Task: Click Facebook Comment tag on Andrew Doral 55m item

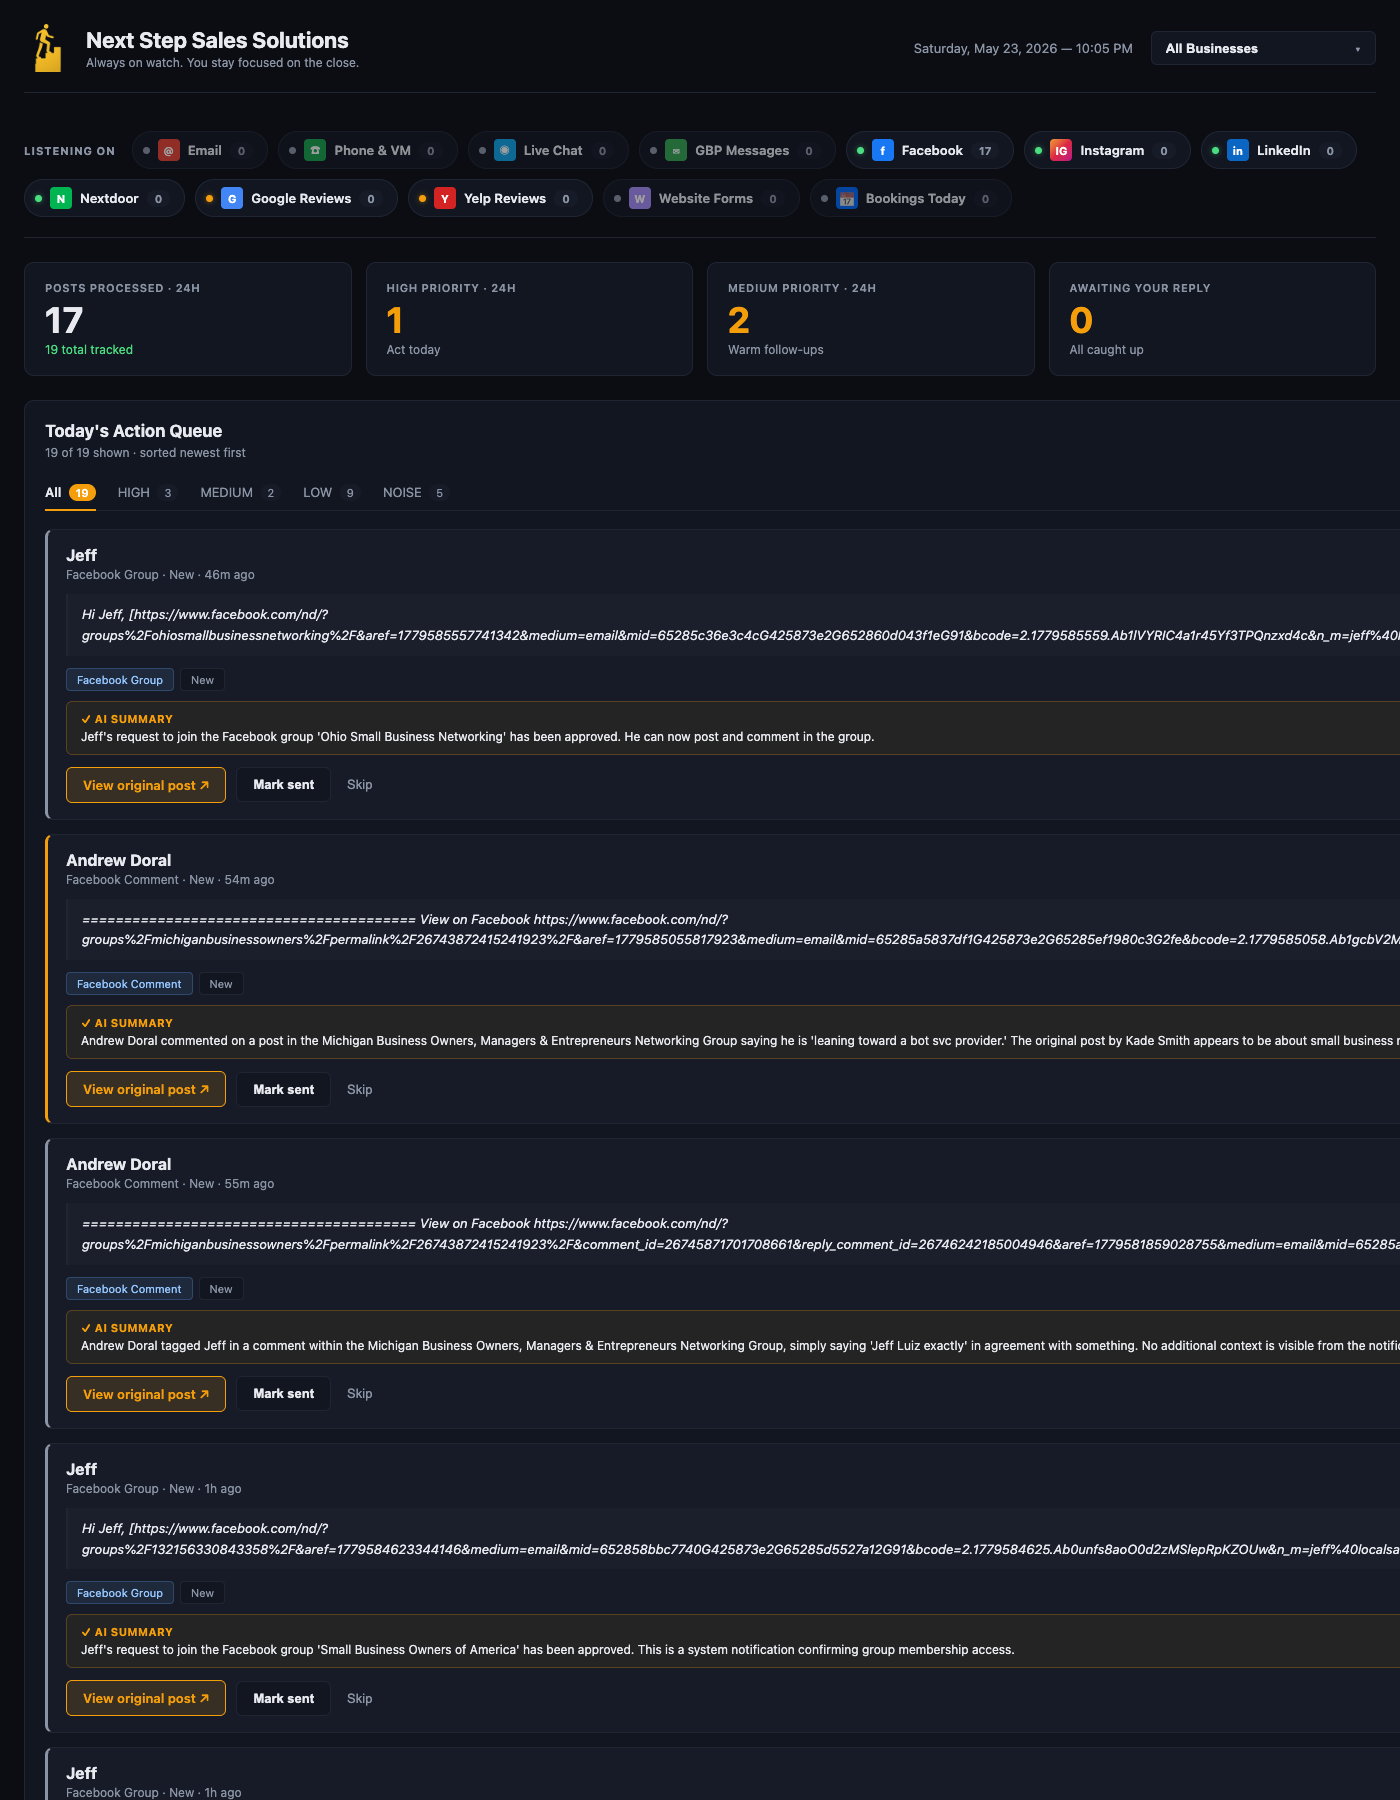Action: 129,1289
